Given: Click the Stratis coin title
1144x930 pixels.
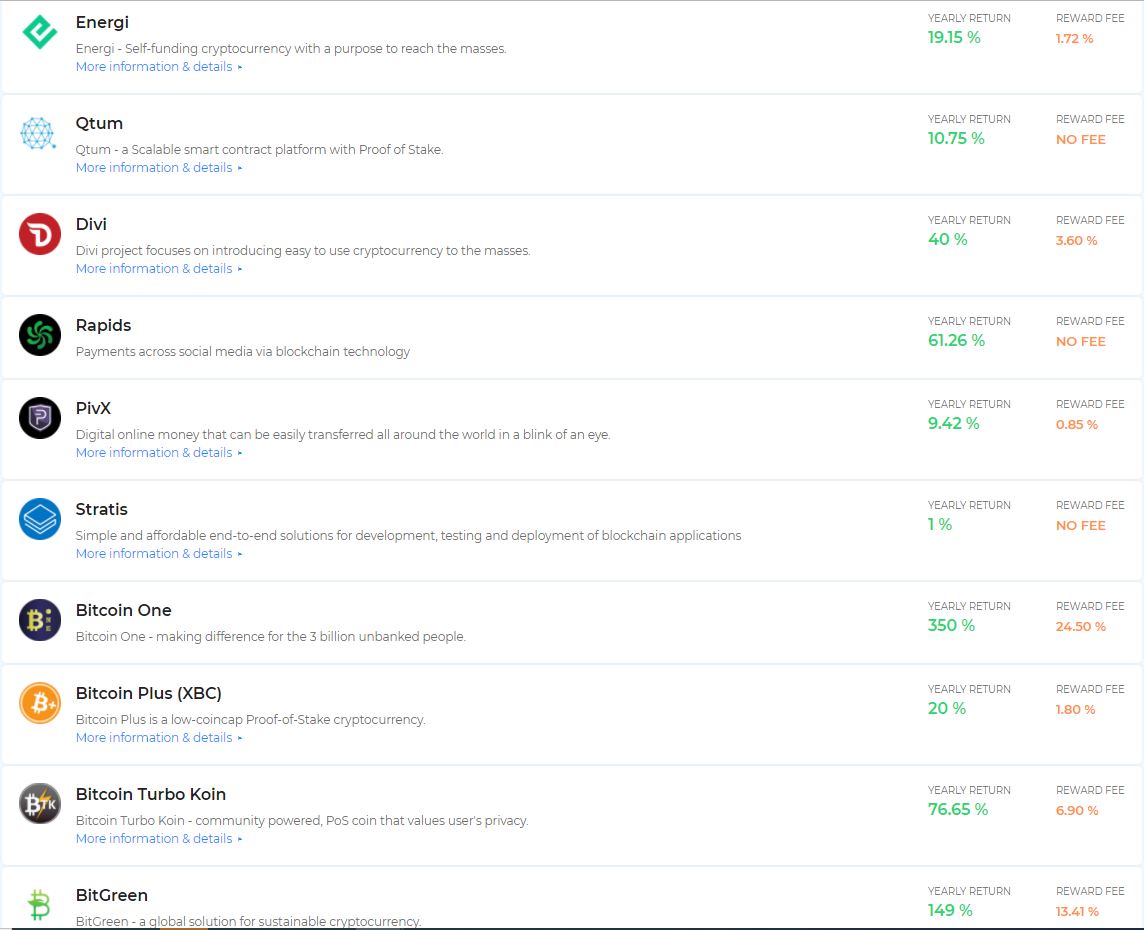Looking at the screenshot, I should coord(101,509).
